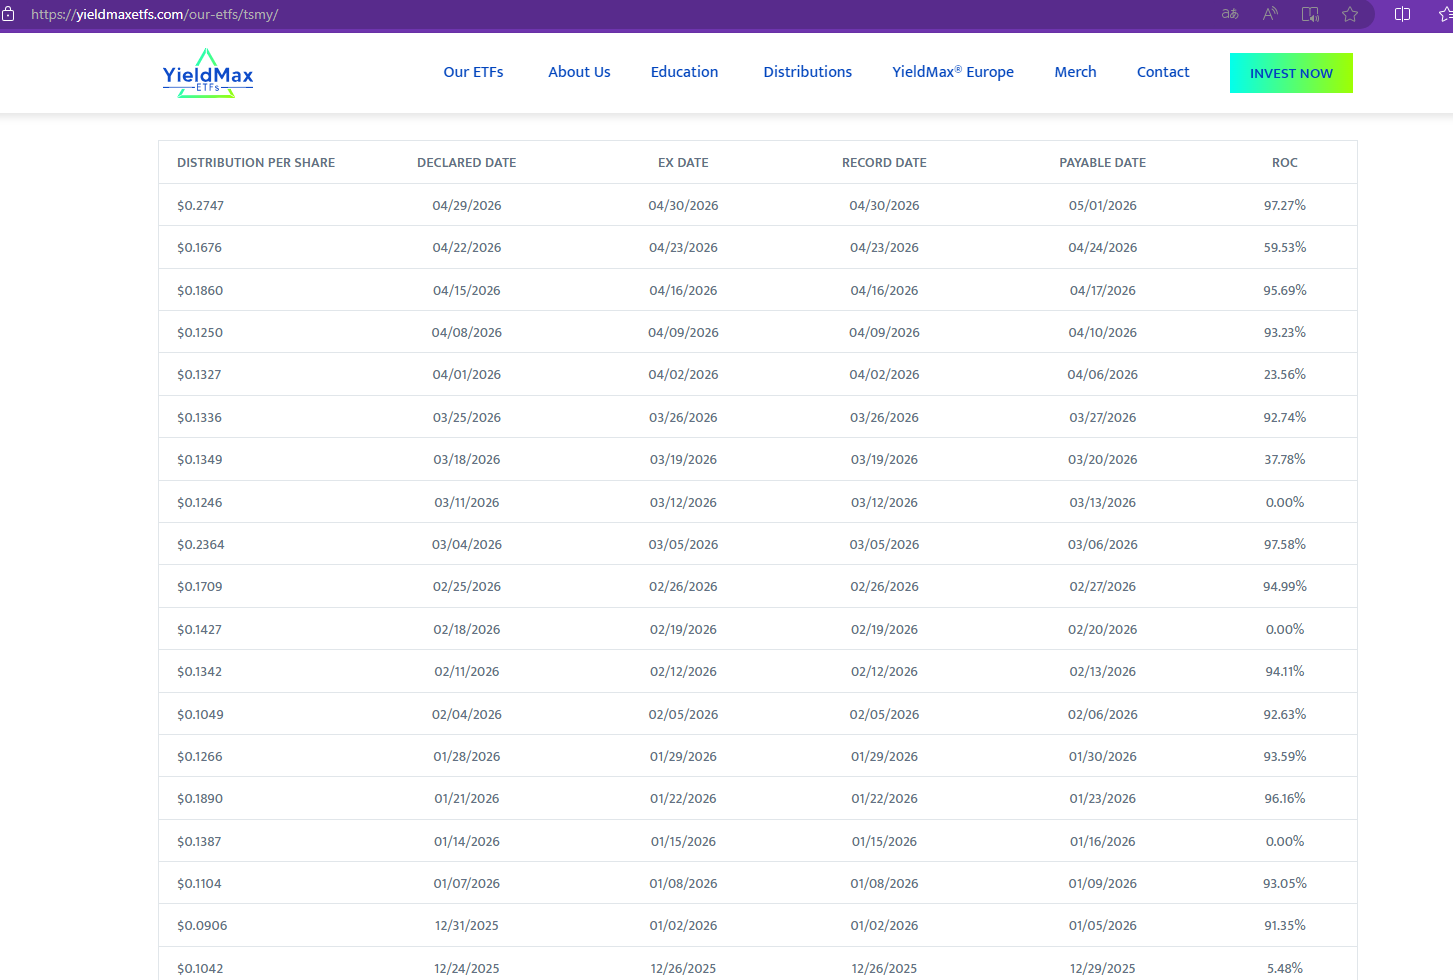Select the declared date 12/31/2025
This screenshot has width=1453, height=980.
467,926
